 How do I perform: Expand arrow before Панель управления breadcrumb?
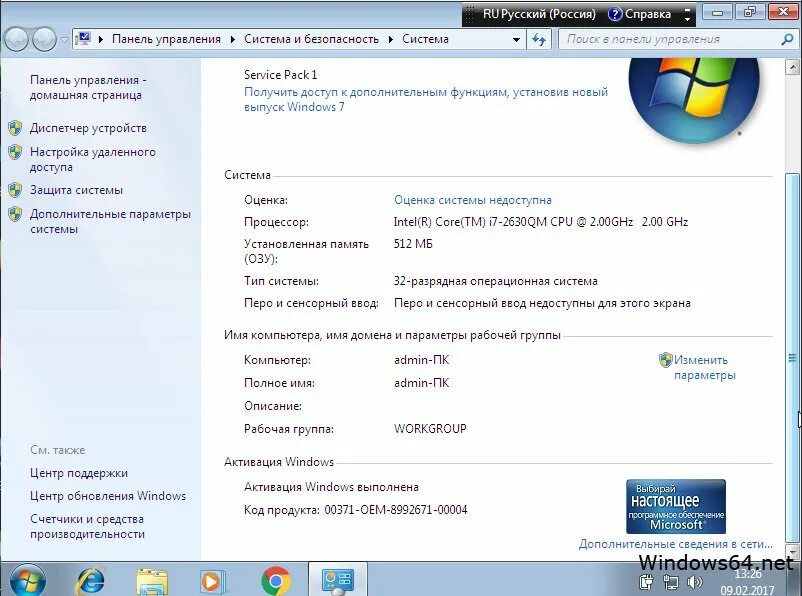point(101,39)
